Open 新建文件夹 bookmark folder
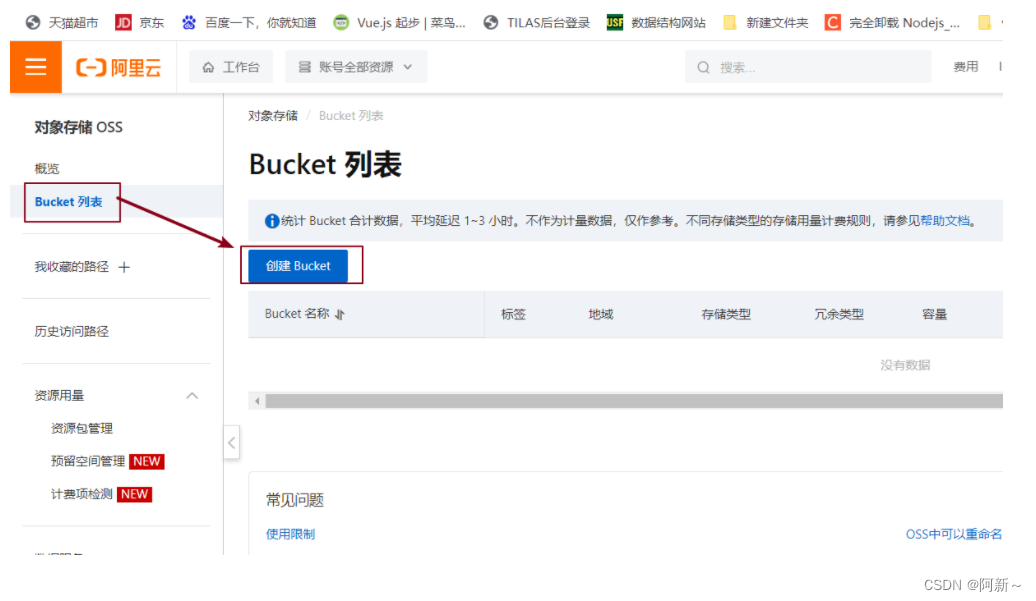 (x=766, y=22)
